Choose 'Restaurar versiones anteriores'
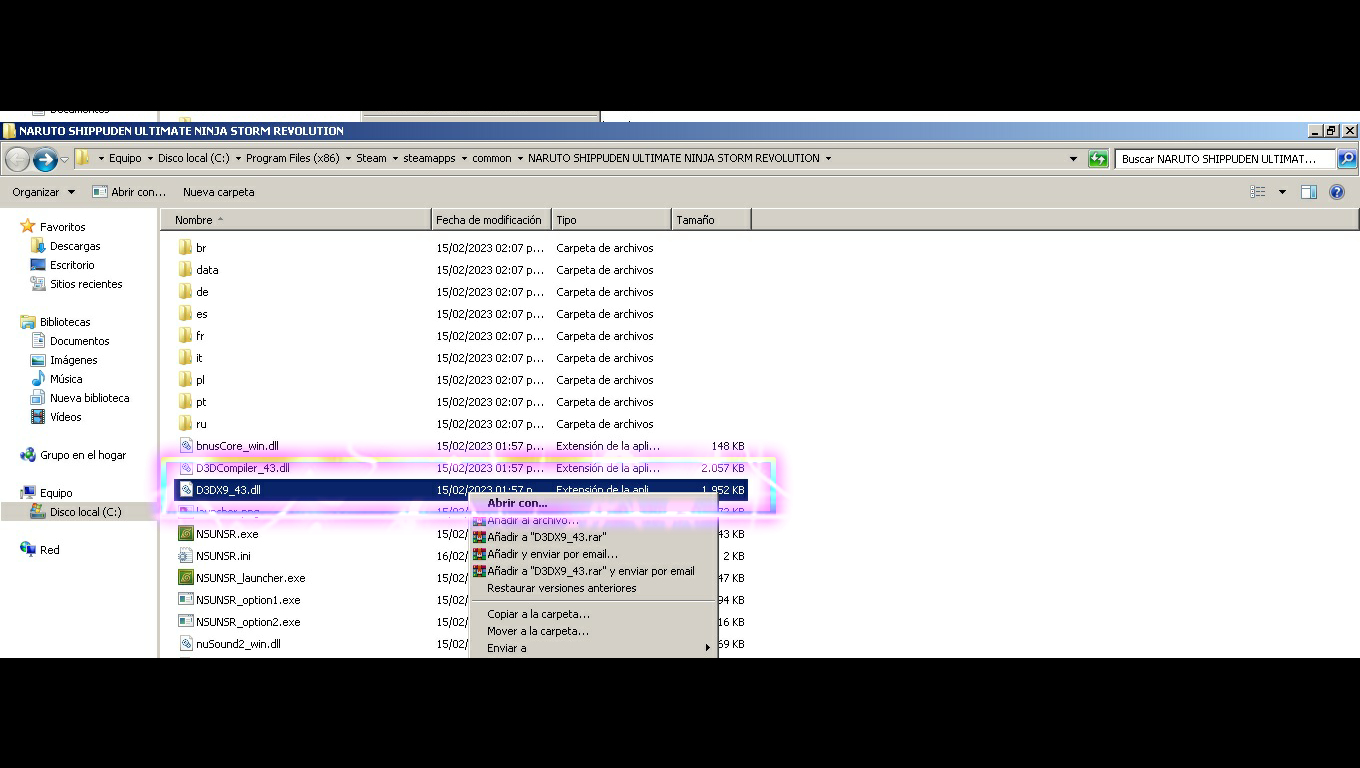 594,588
